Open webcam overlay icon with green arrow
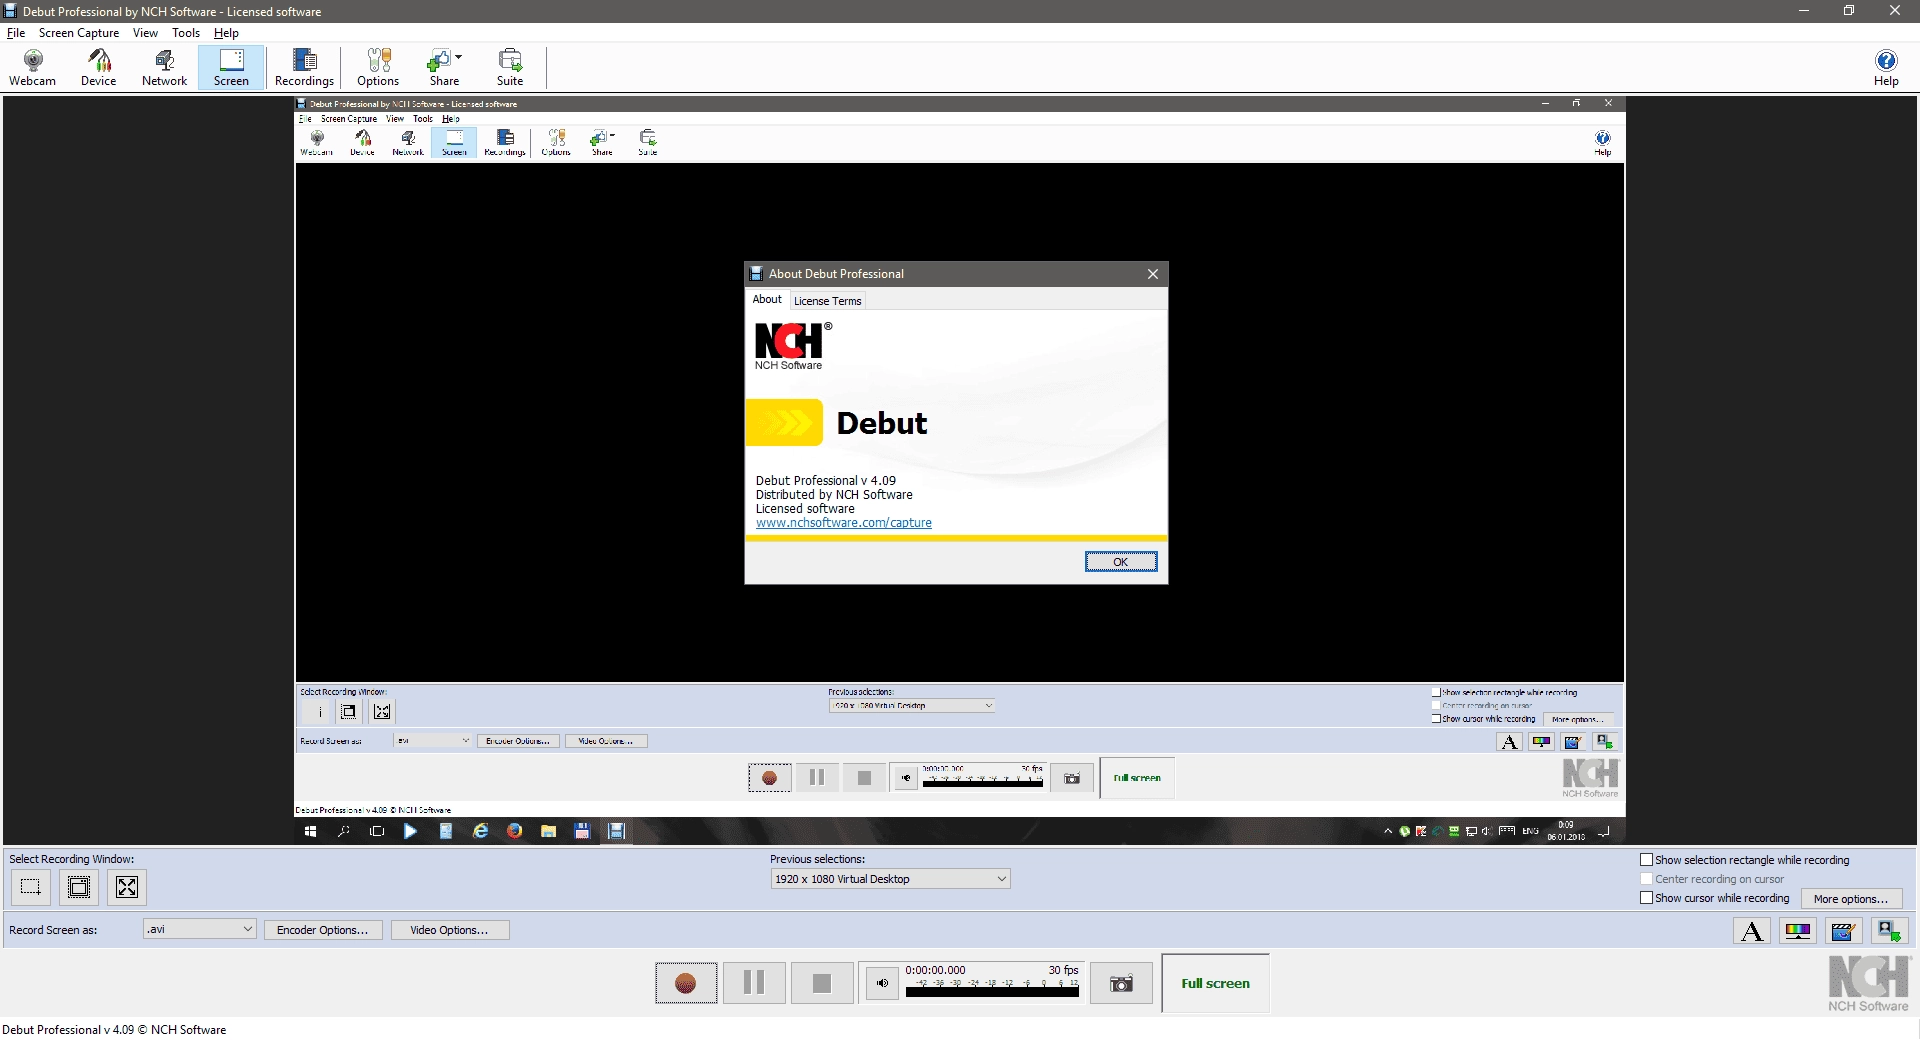Viewport: 1920px width, 1040px height. click(x=1889, y=931)
